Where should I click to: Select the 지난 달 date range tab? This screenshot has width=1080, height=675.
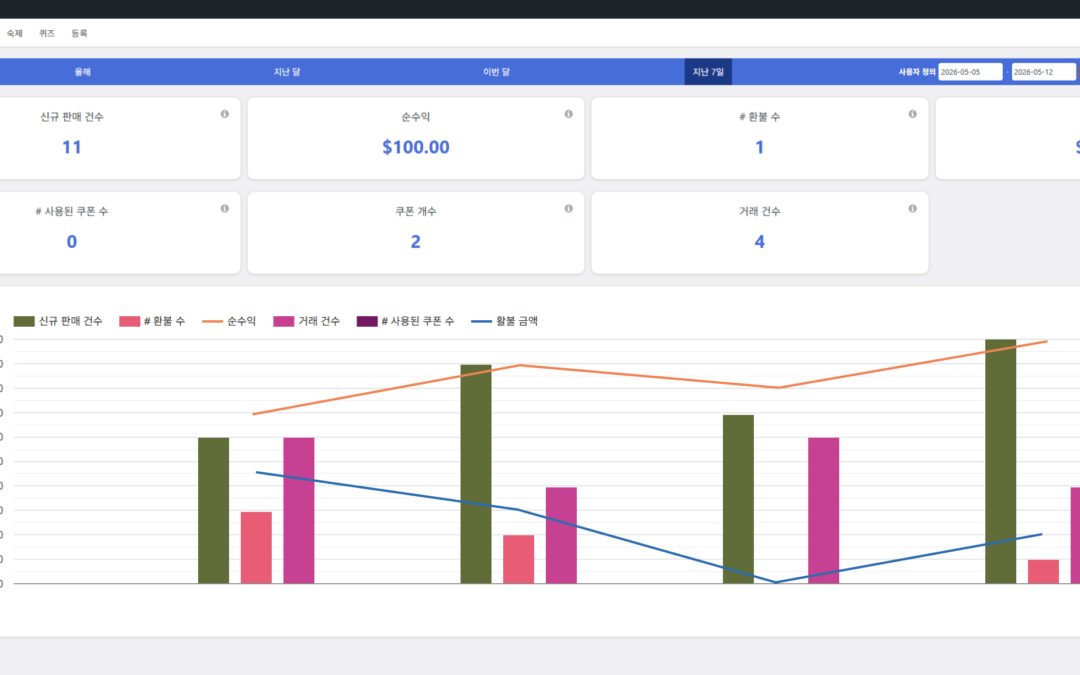287,72
